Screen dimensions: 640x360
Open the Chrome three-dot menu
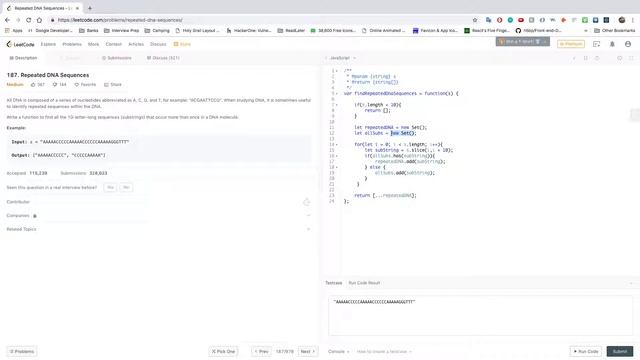(633, 20)
